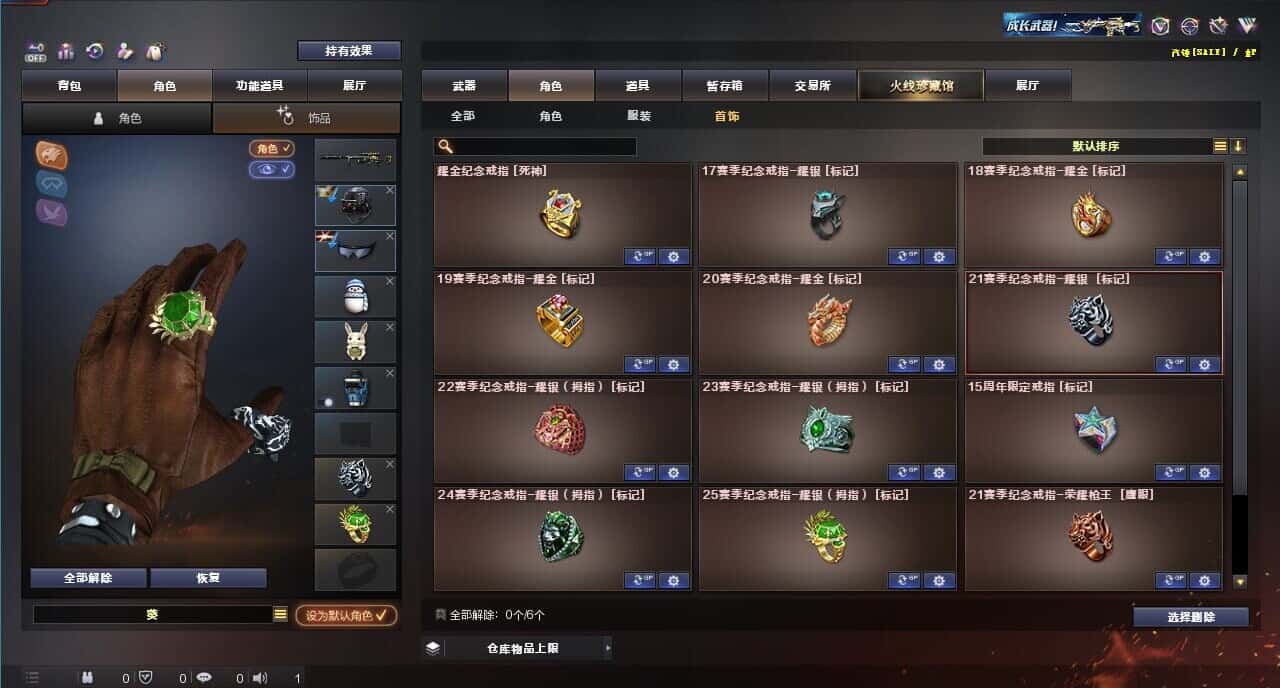This screenshot has width=1280, height=688.
Task: Expand the 仓库物品上限 panel
Action: 517,648
